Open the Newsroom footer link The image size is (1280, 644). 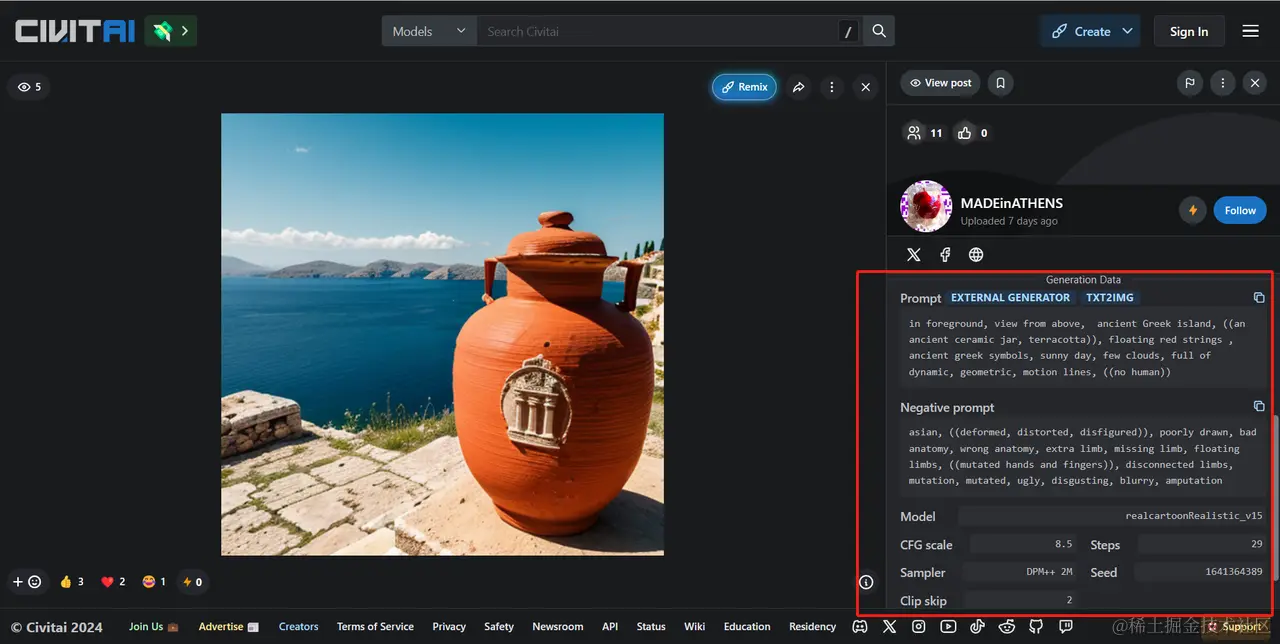pyautogui.click(x=558, y=627)
